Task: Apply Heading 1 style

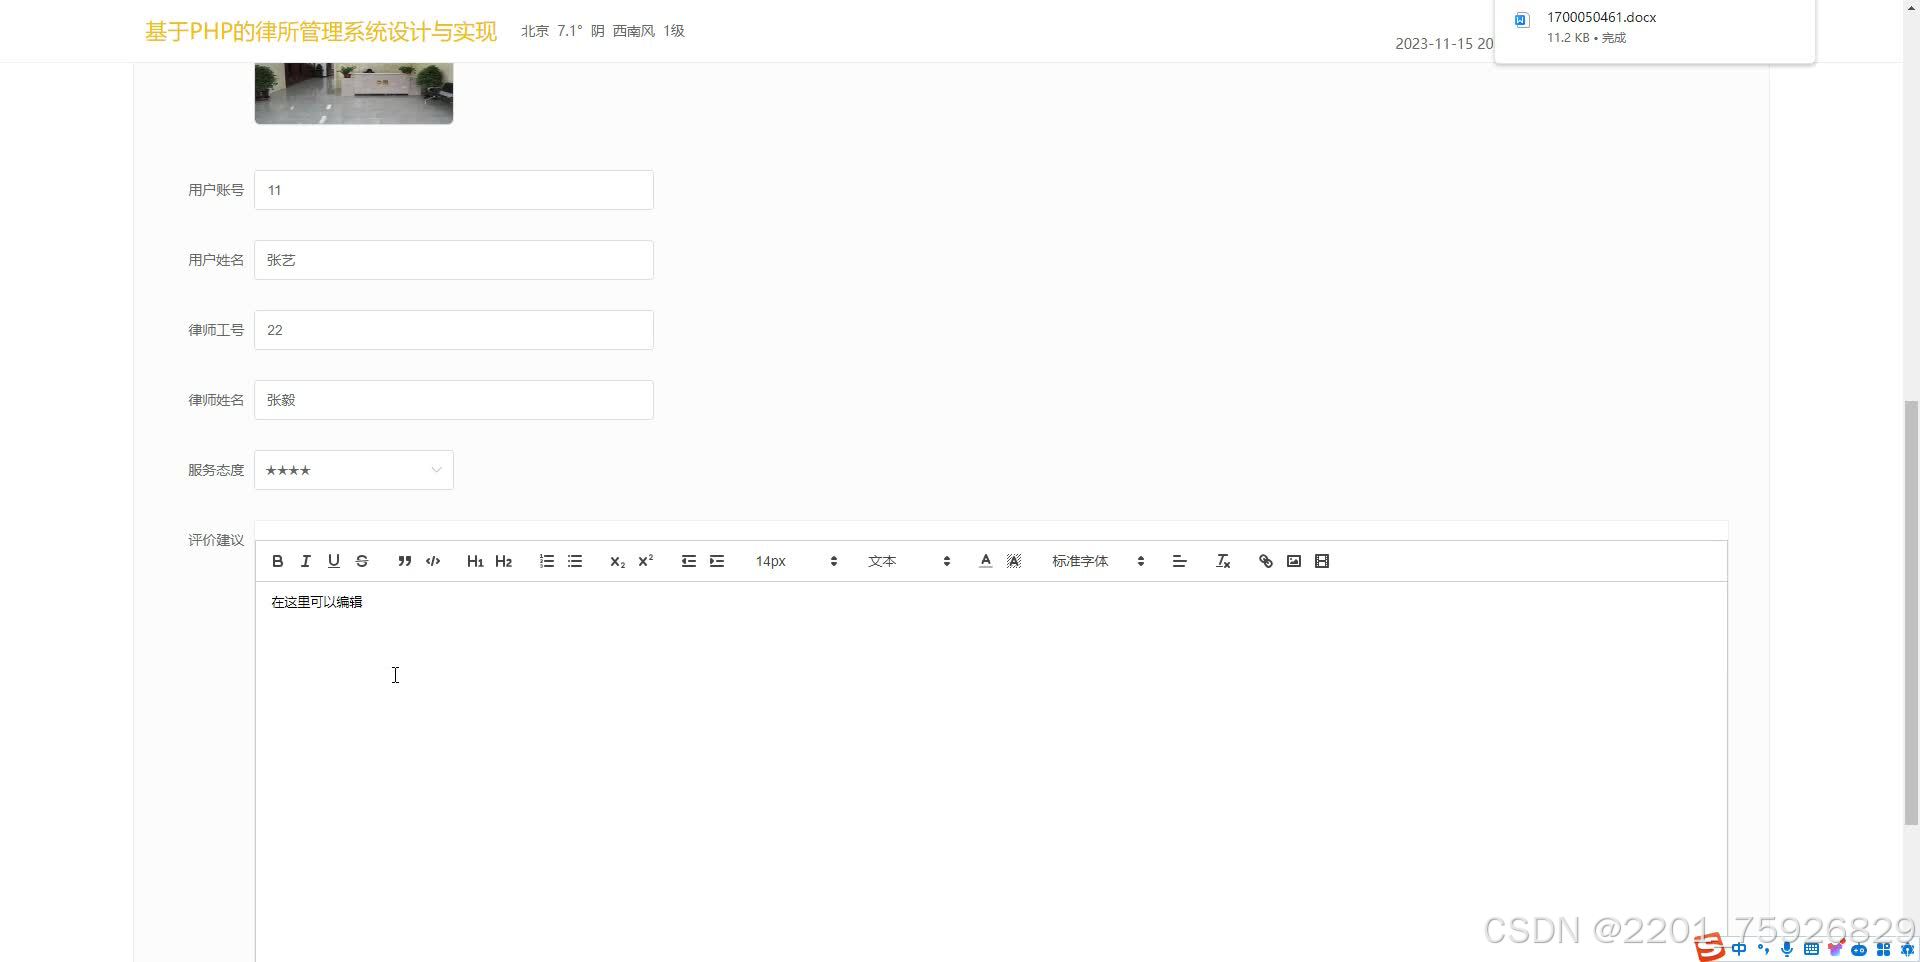Action: click(x=475, y=561)
